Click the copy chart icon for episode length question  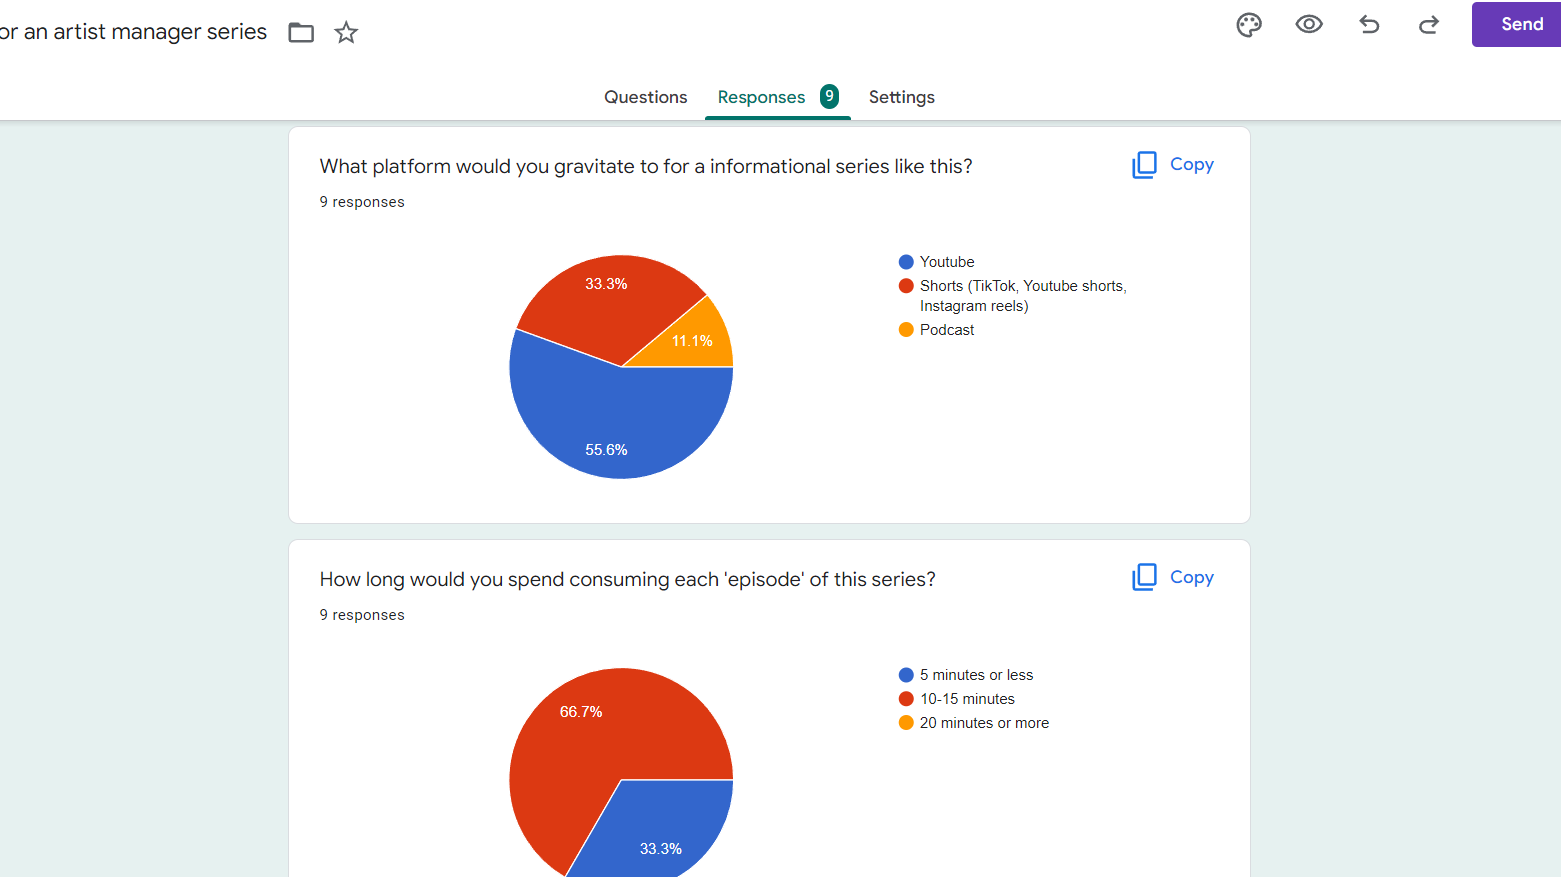coord(1144,578)
